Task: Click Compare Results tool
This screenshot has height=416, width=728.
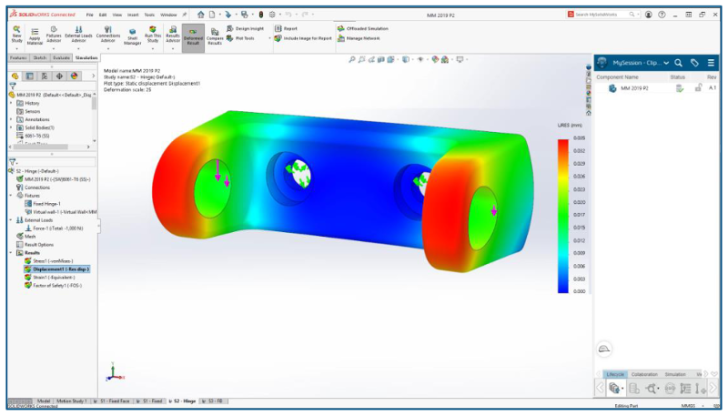Action: (x=214, y=38)
